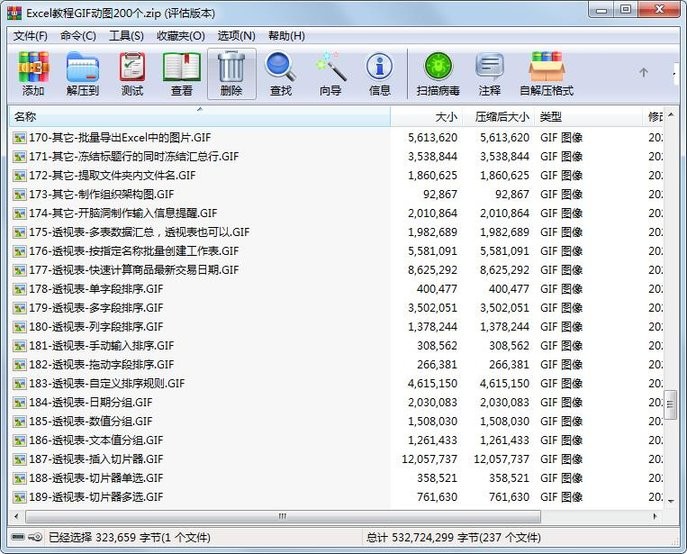Click GIF icon of file 178-透视表-单字段排序
This screenshot has height=554, width=687.
(x=19, y=289)
